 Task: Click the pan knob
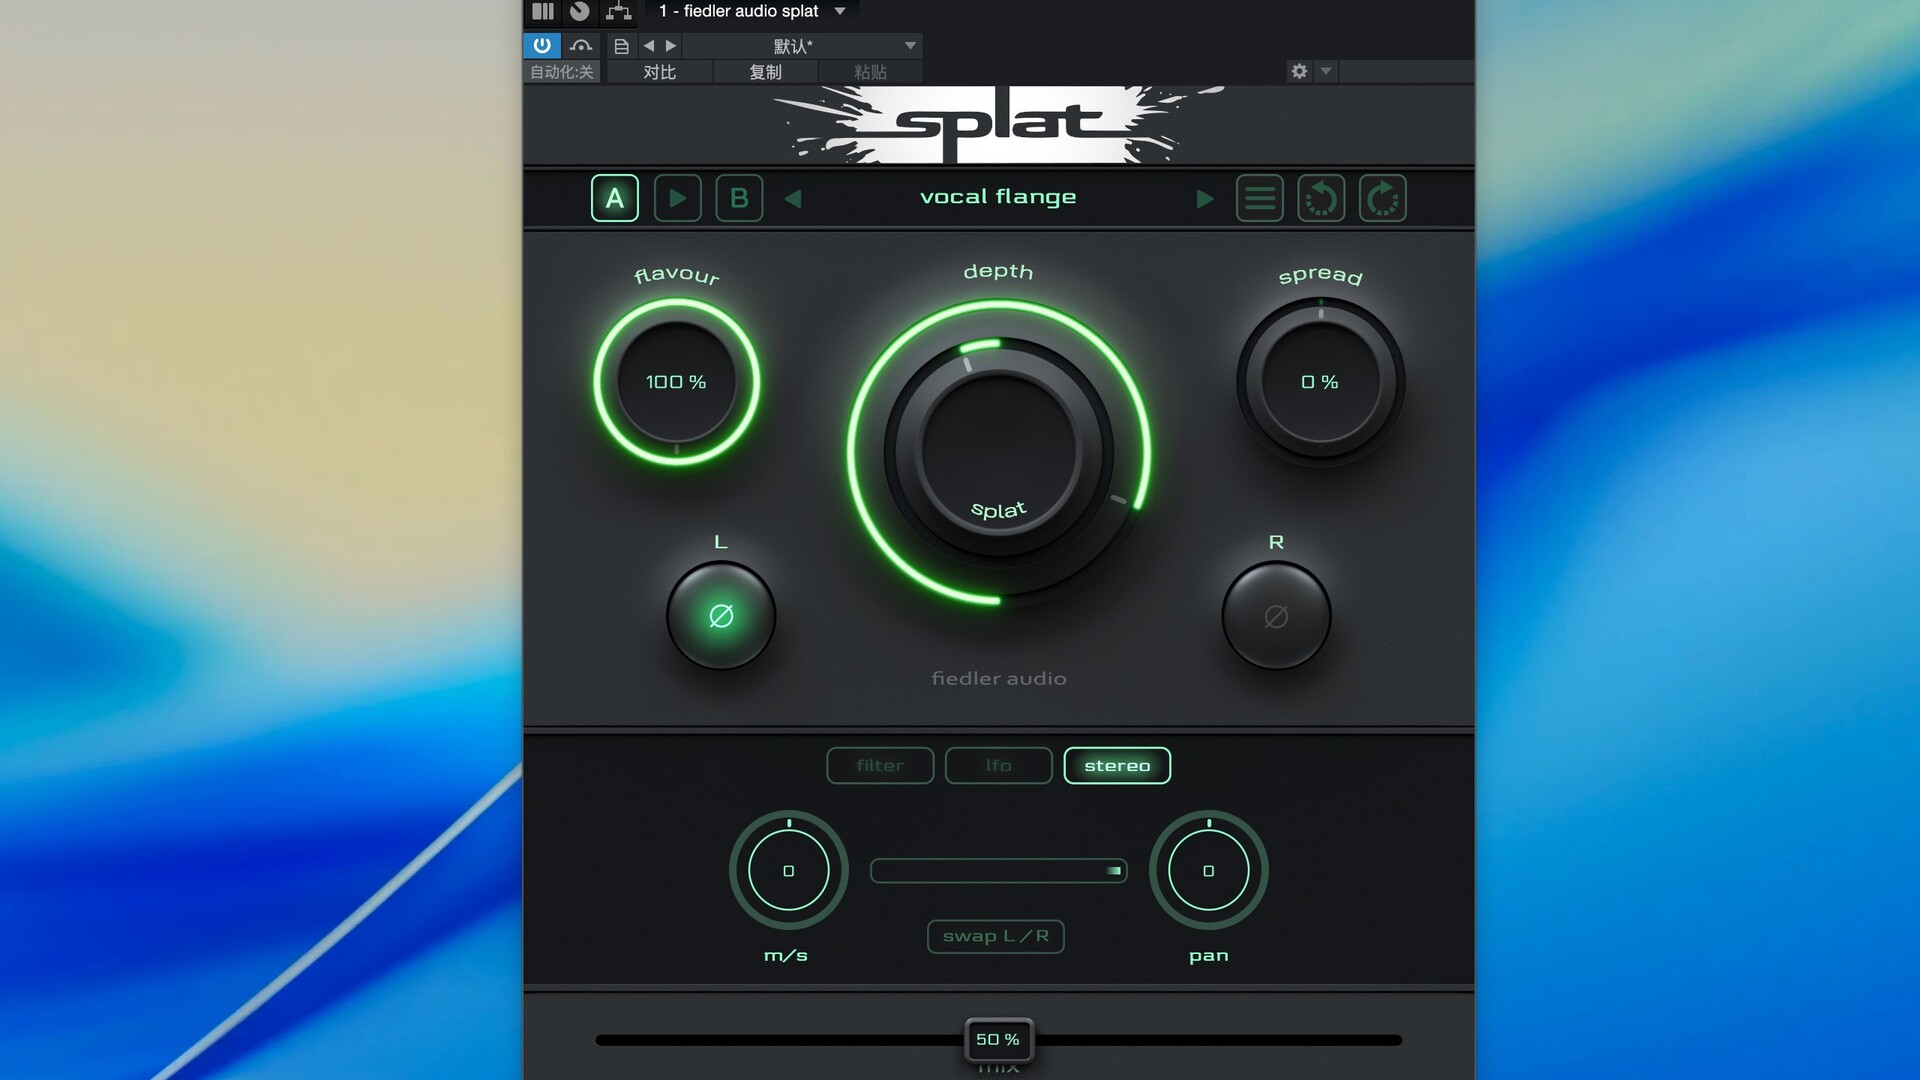pyautogui.click(x=1209, y=871)
